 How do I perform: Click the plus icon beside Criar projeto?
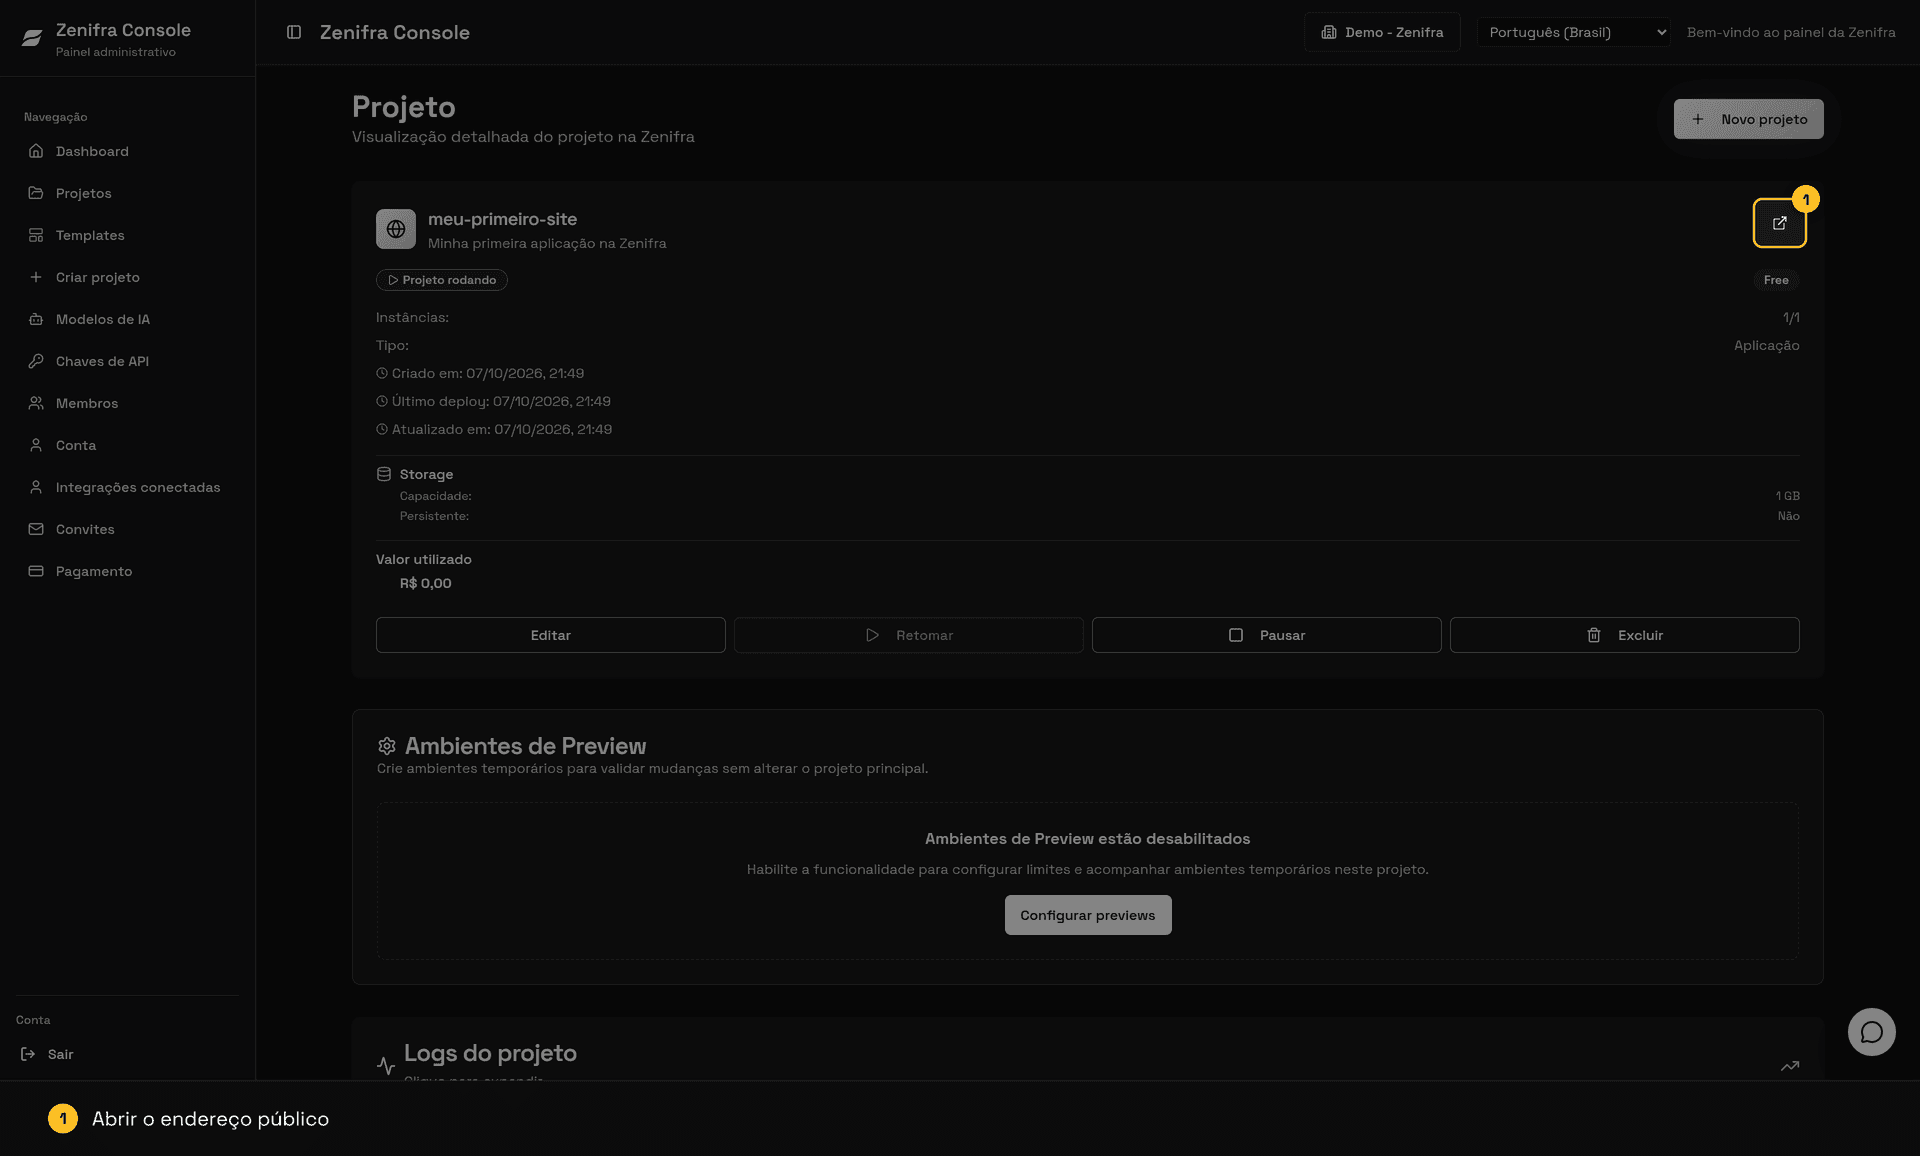click(36, 277)
